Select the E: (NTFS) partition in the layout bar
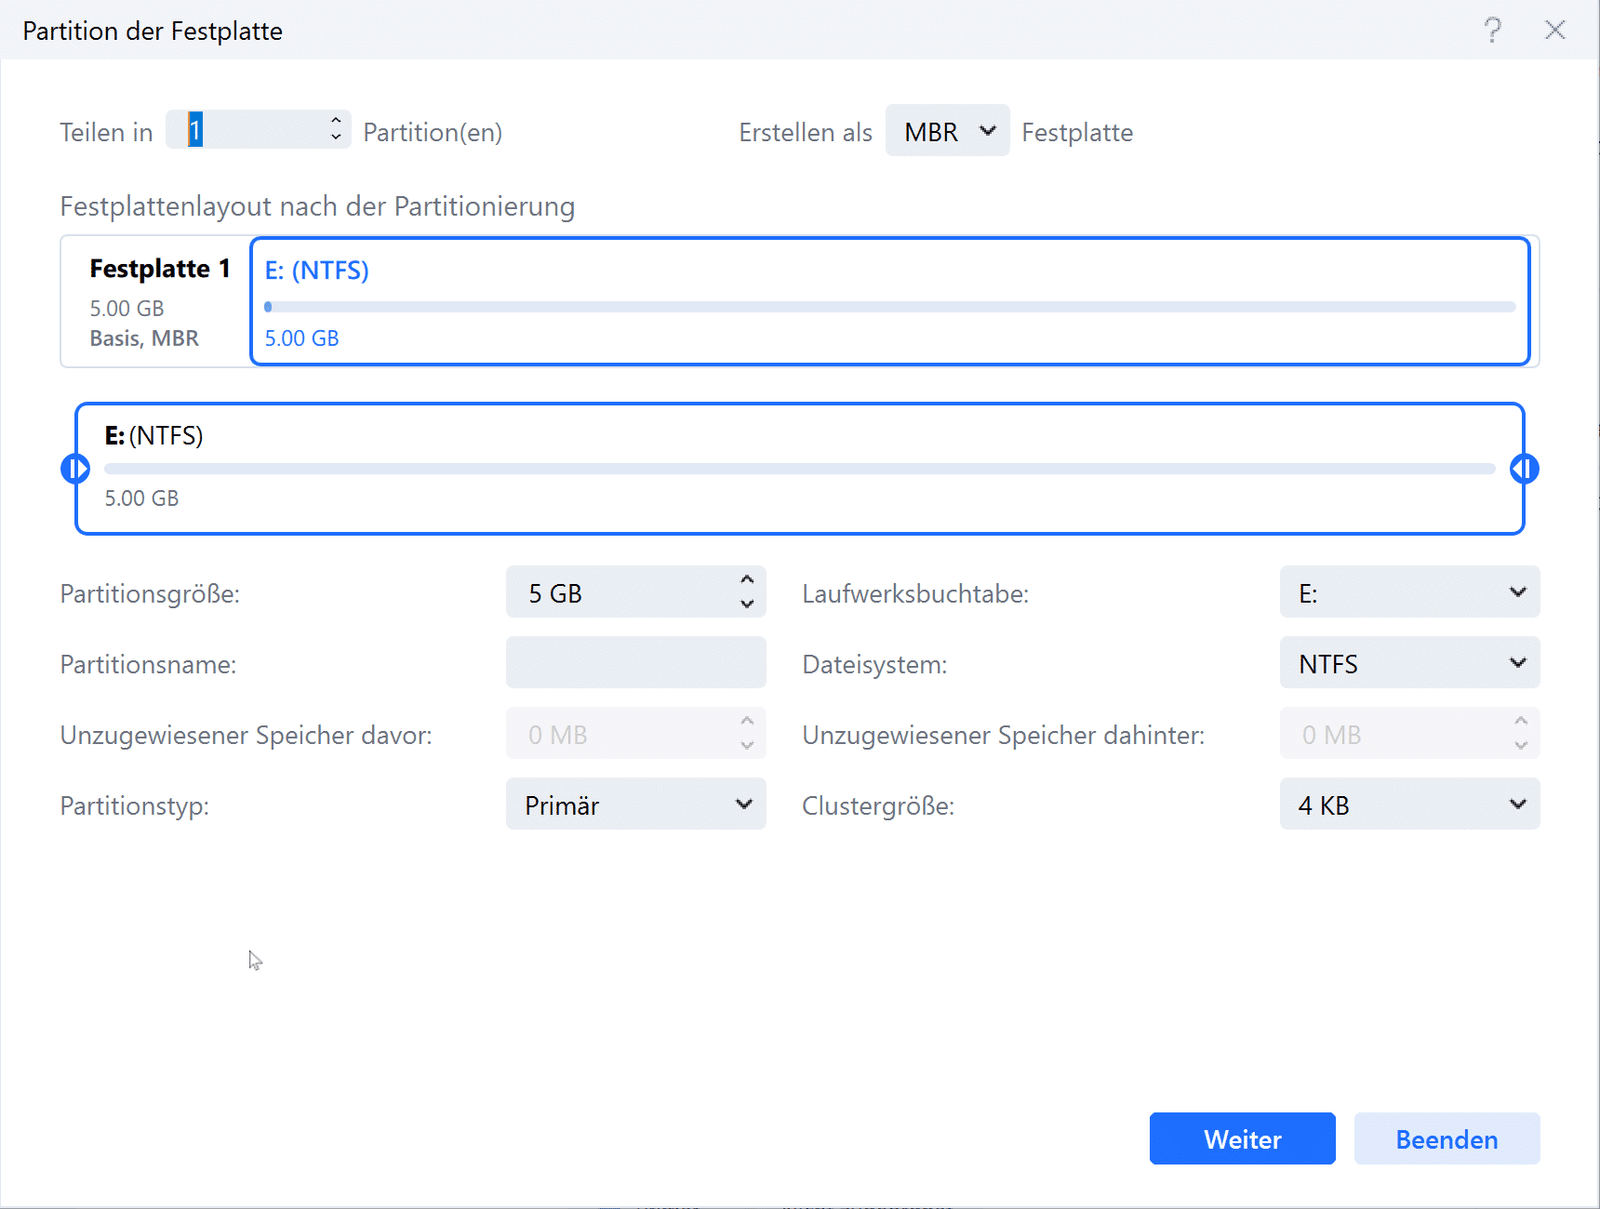The height and width of the screenshot is (1209, 1600). click(x=890, y=302)
